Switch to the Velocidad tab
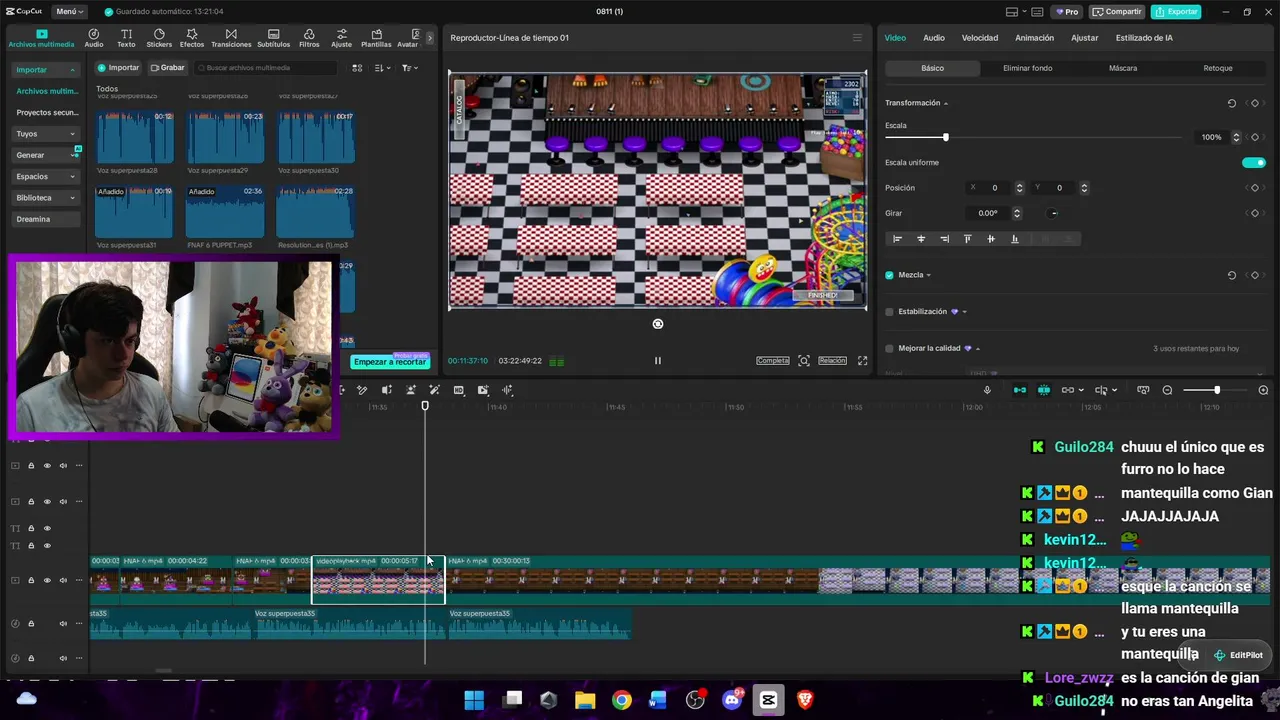The image size is (1280, 720). pyautogui.click(x=980, y=38)
